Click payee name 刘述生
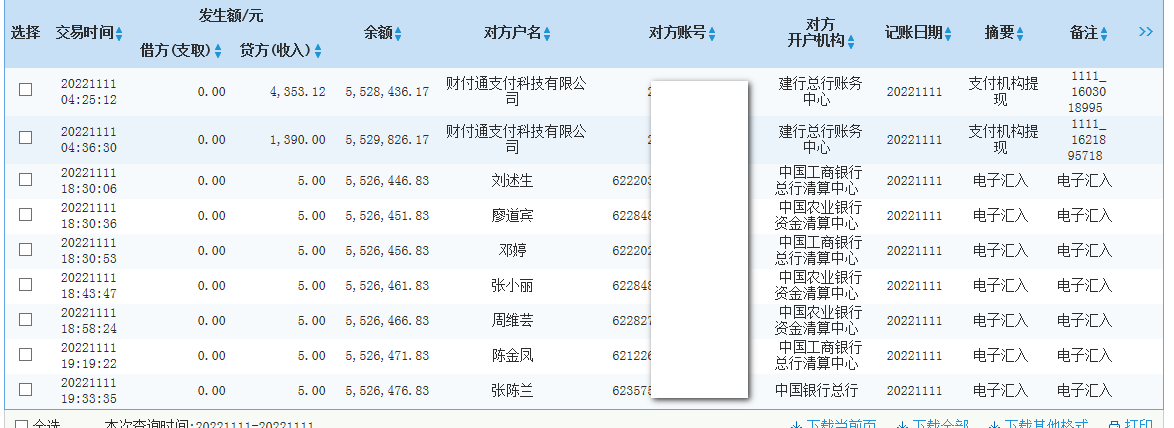This screenshot has height=428, width=1174. click(512, 181)
